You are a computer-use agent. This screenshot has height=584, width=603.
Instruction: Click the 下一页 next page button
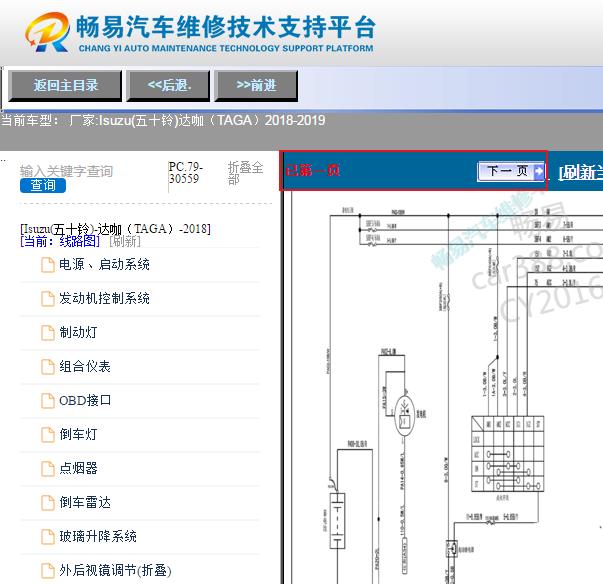pos(511,171)
